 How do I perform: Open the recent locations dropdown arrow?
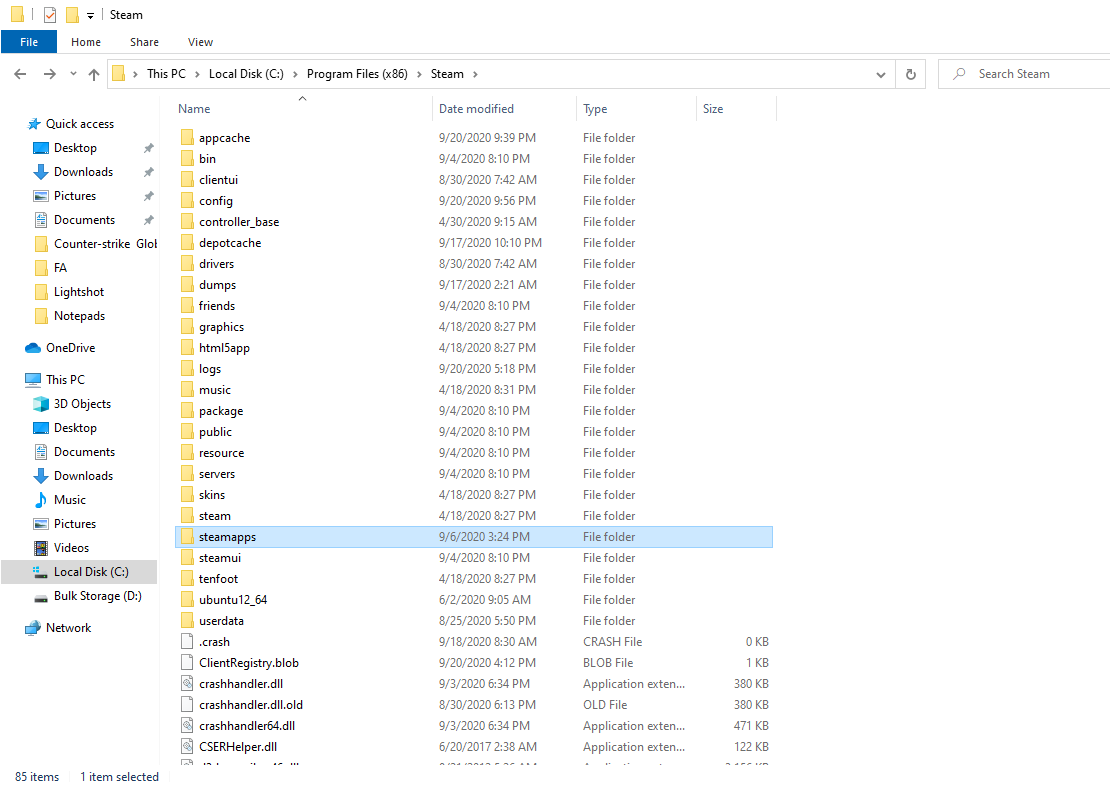[73, 74]
